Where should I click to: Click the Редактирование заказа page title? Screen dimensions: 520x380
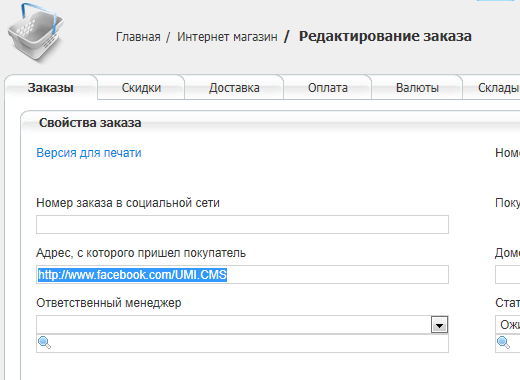coord(385,36)
